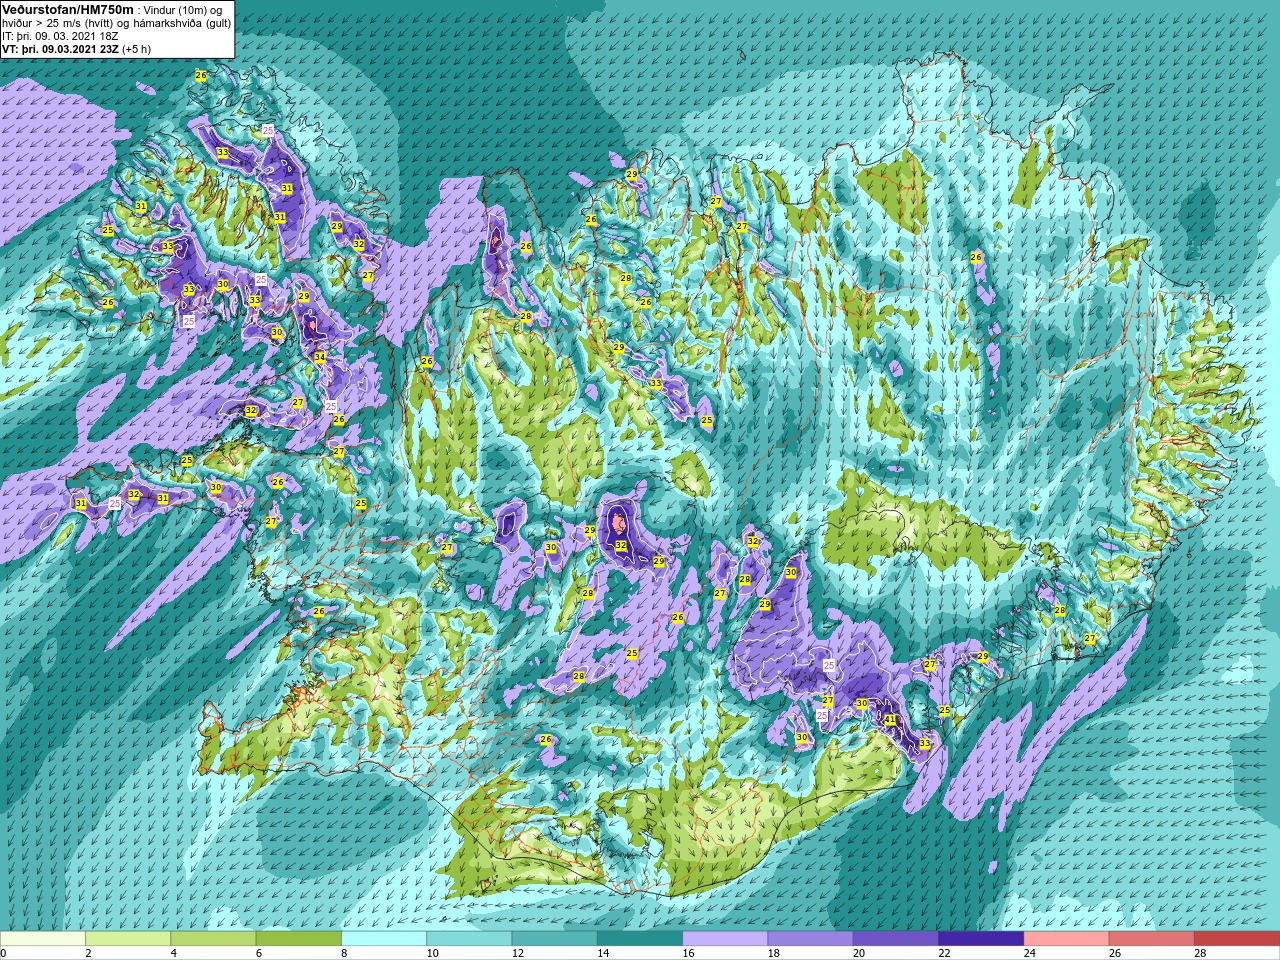Click the Veðurstofan/HM750m title text
This screenshot has height=960, width=1280.
pyautogui.click(x=67, y=9)
